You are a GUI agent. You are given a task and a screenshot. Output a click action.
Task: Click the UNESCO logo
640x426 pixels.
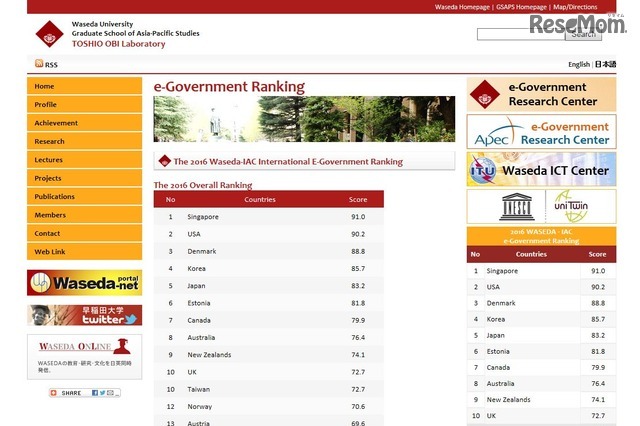click(516, 206)
